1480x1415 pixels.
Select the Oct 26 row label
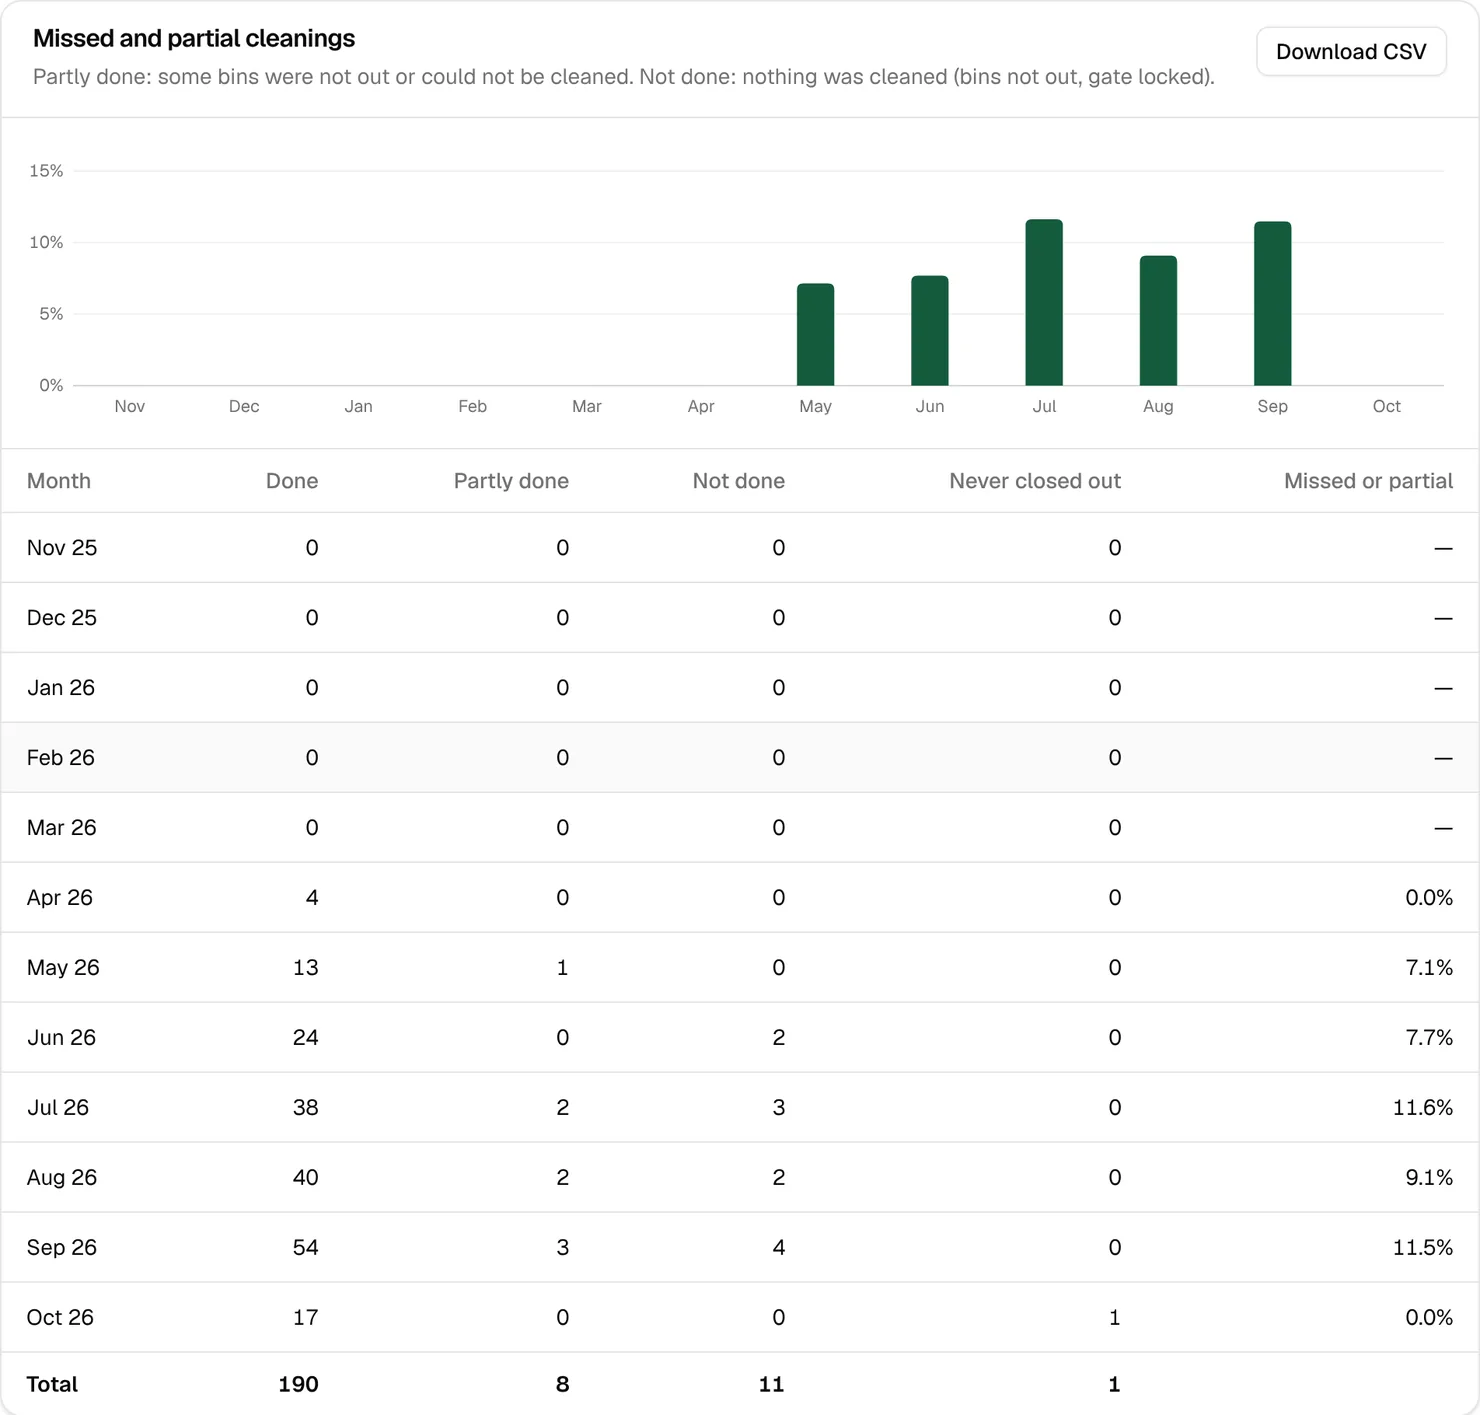60,1318
